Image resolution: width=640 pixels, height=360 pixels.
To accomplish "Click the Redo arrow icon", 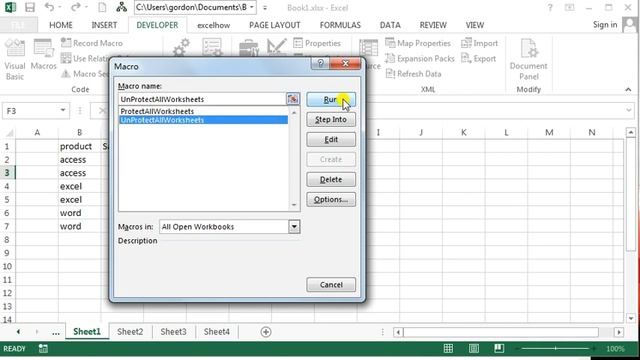I will click(x=76, y=7).
